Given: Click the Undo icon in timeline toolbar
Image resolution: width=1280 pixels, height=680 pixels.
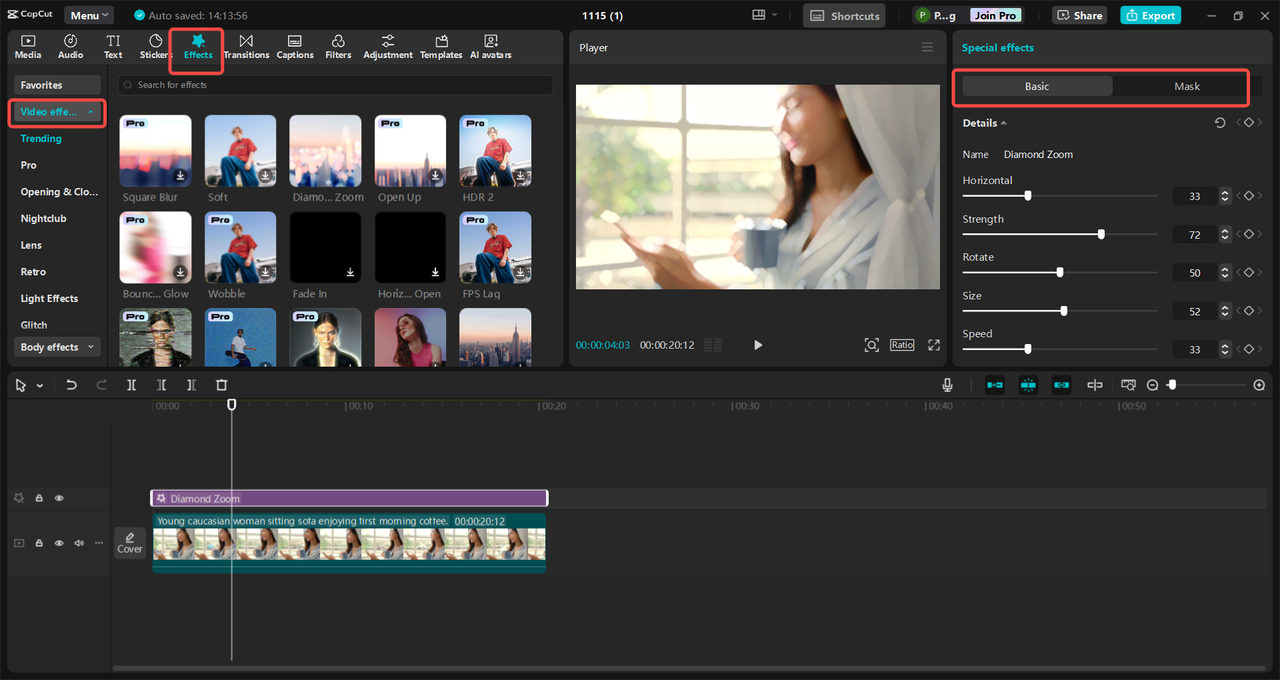Looking at the screenshot, I should pyautogui.click(x=71, y=385).
